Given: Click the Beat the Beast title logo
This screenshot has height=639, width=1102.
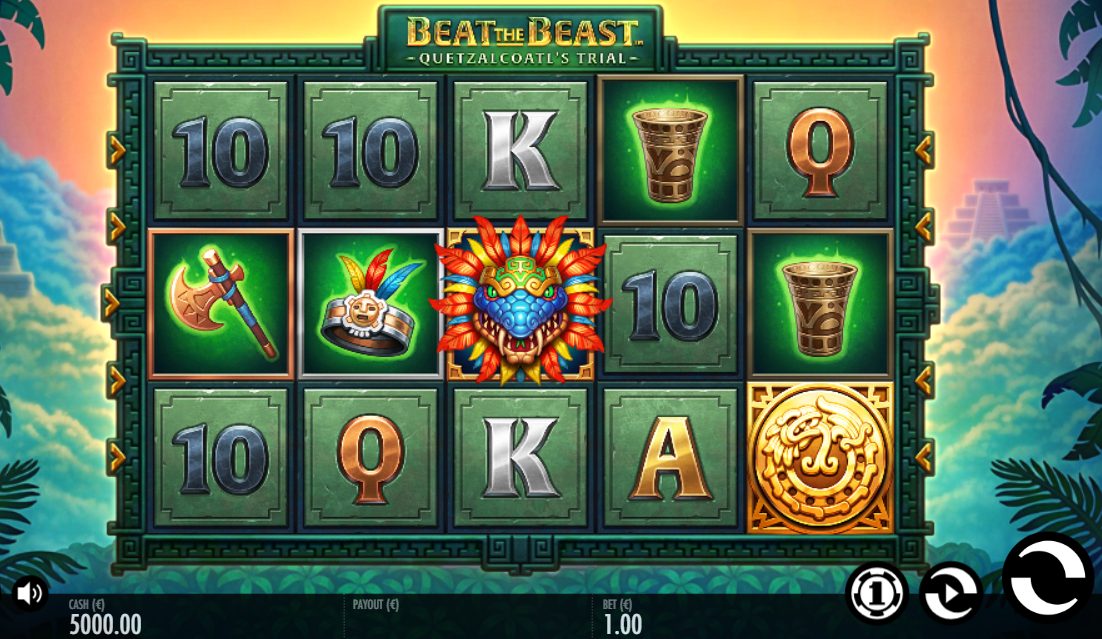Looking at the screenshot, I should 521,40.
